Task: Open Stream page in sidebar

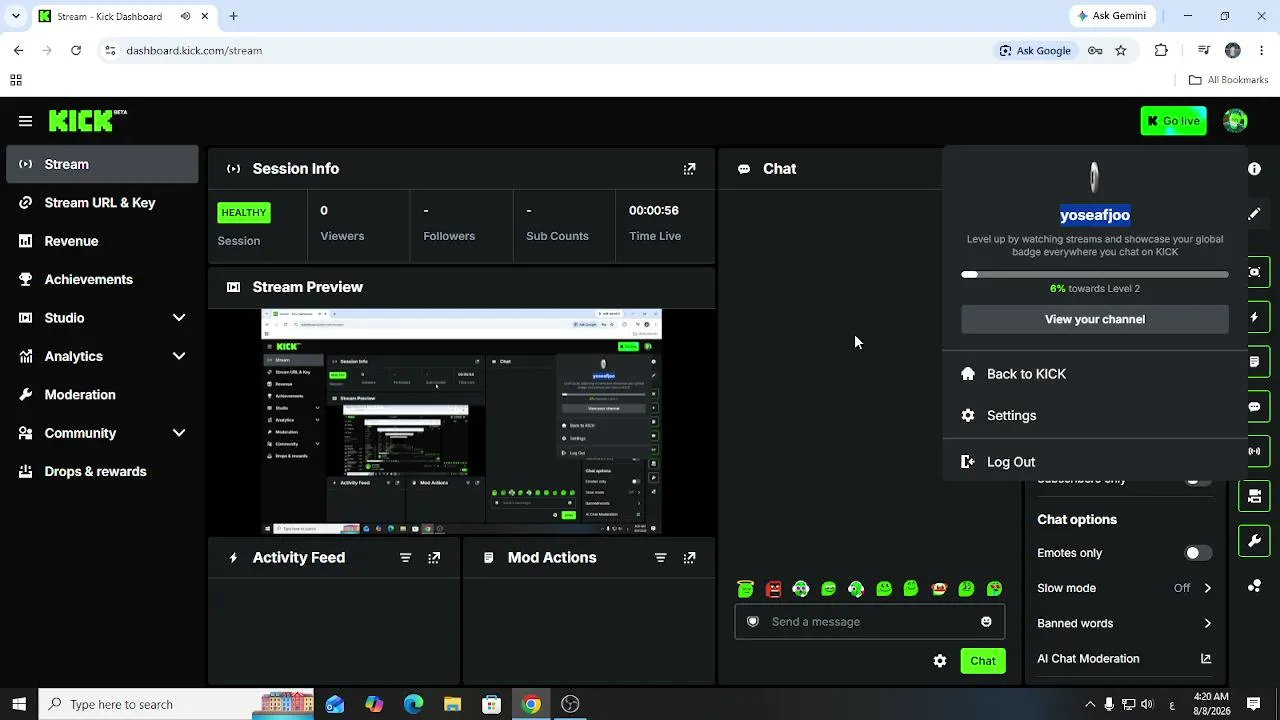Action: (102, 164)
